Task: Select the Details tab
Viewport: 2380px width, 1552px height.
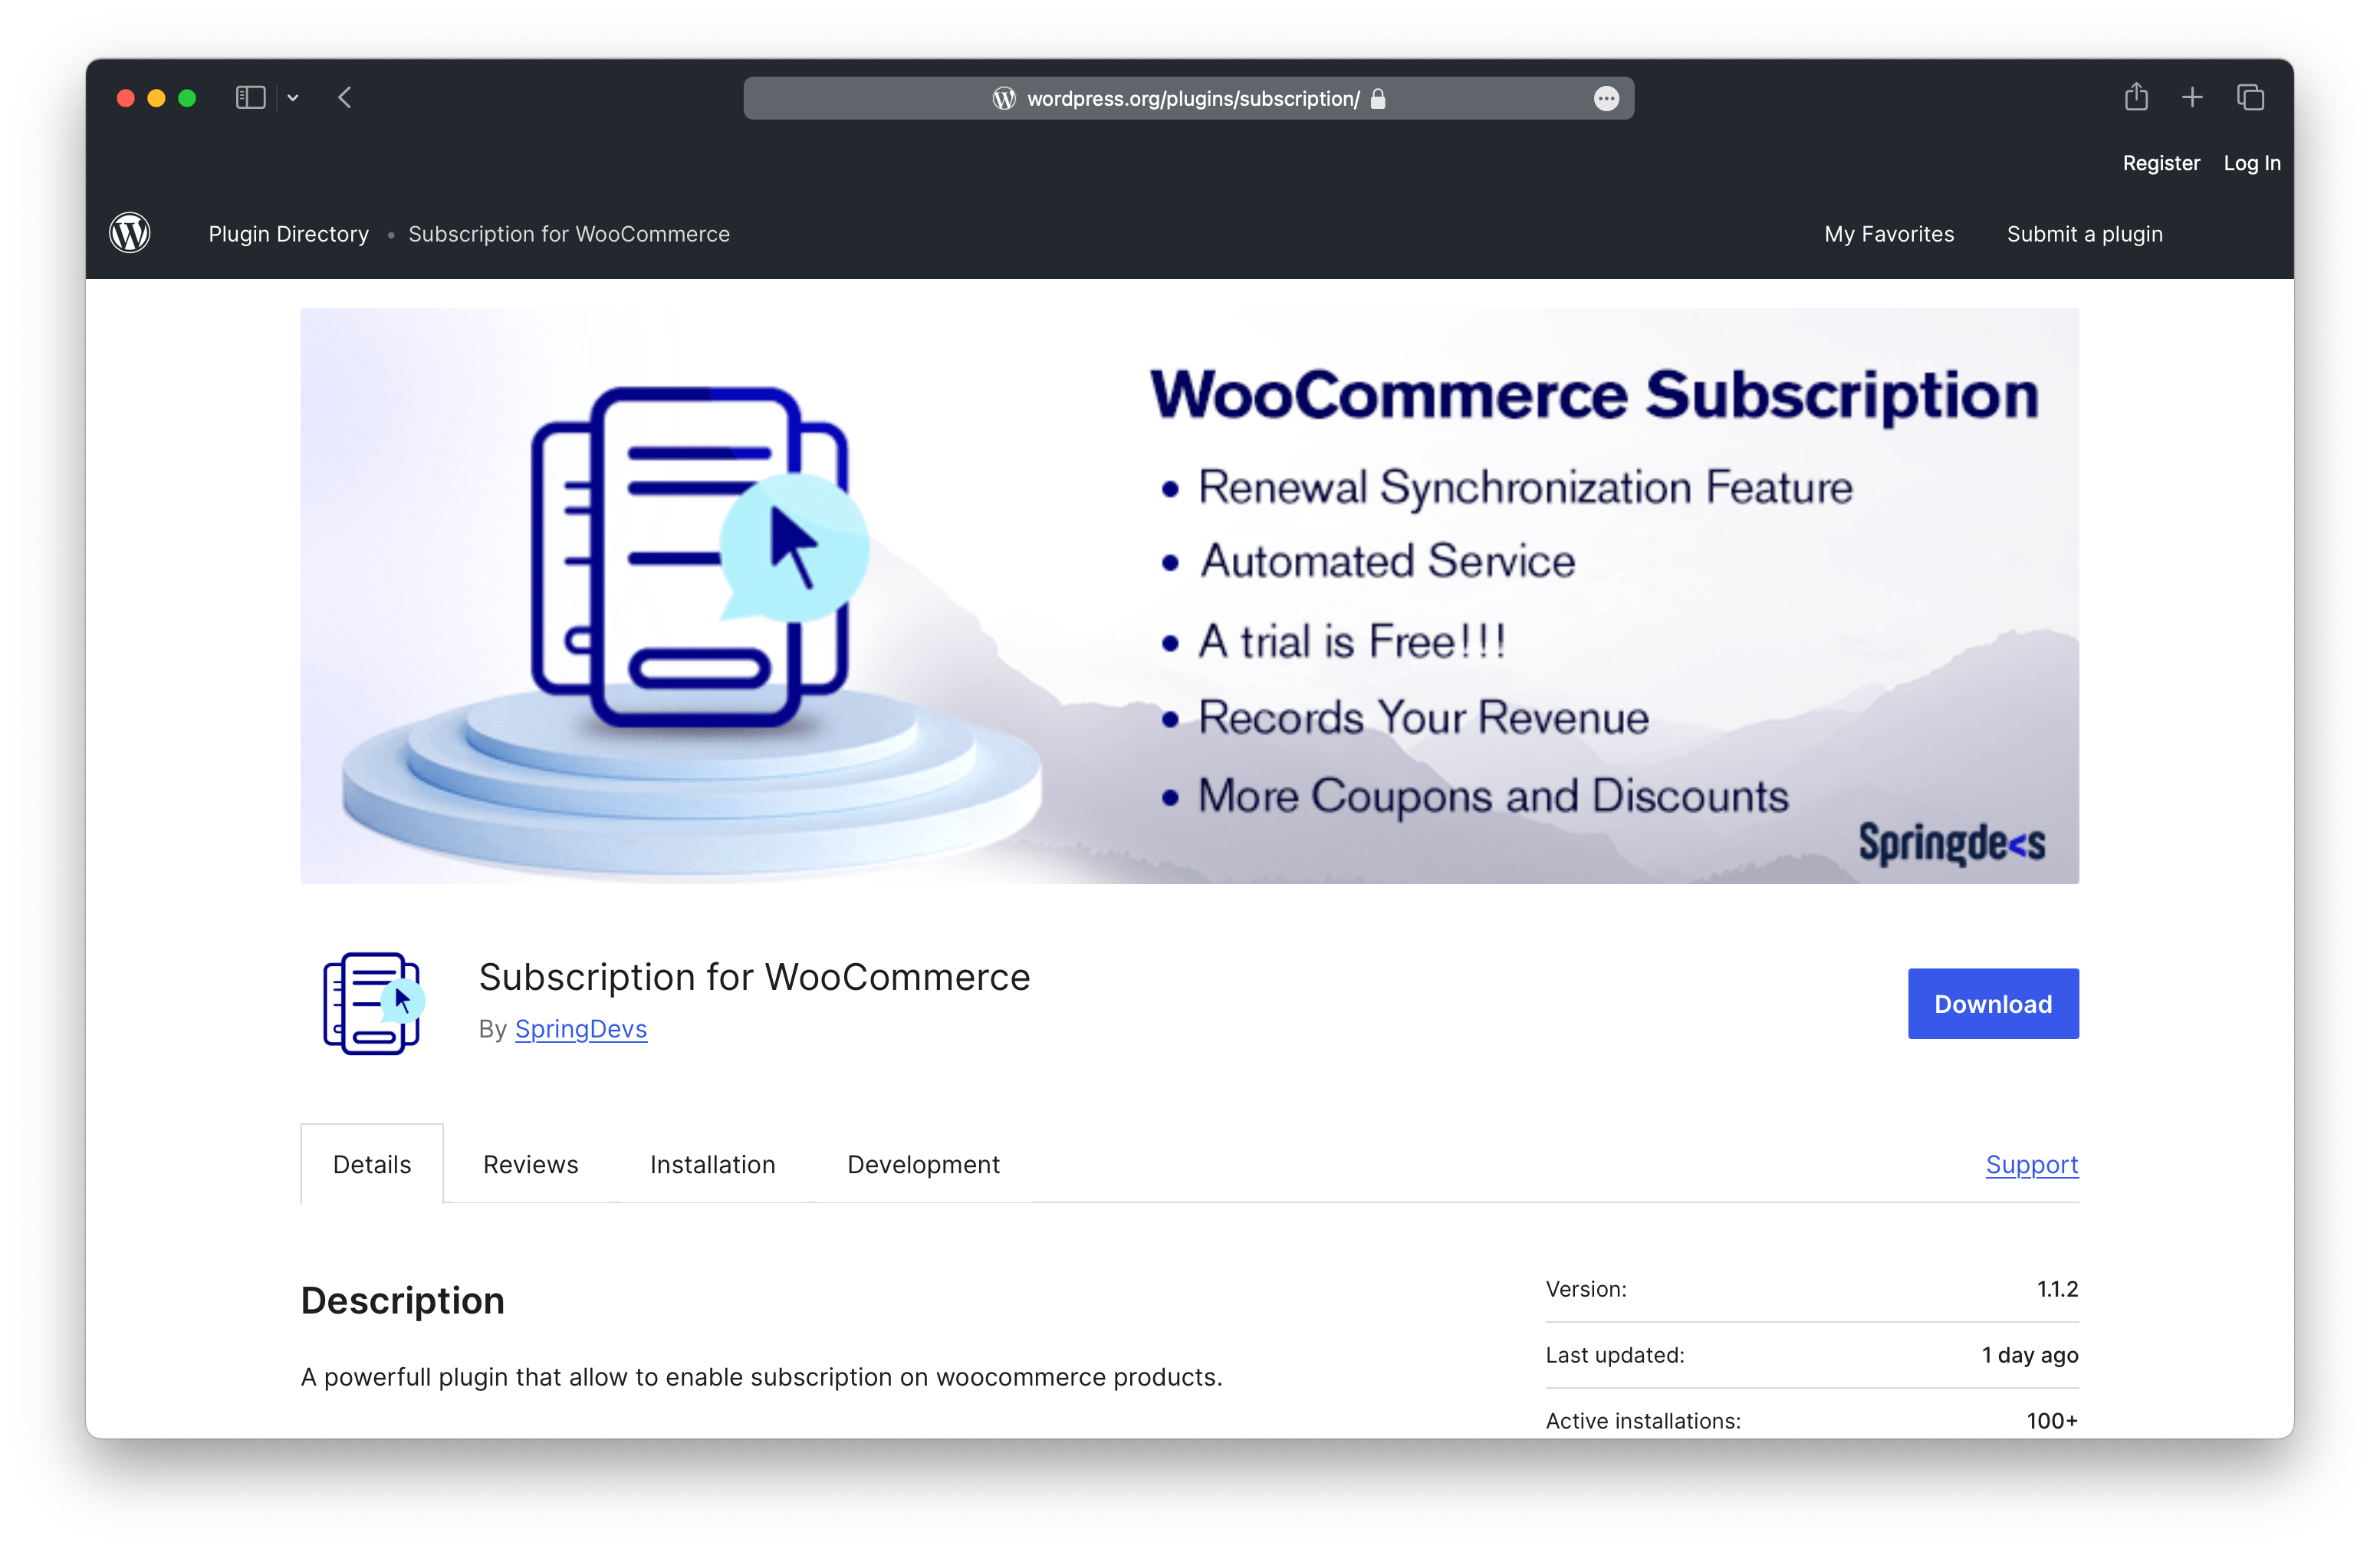Action: pyautogui.click(x=371, y=1163)
